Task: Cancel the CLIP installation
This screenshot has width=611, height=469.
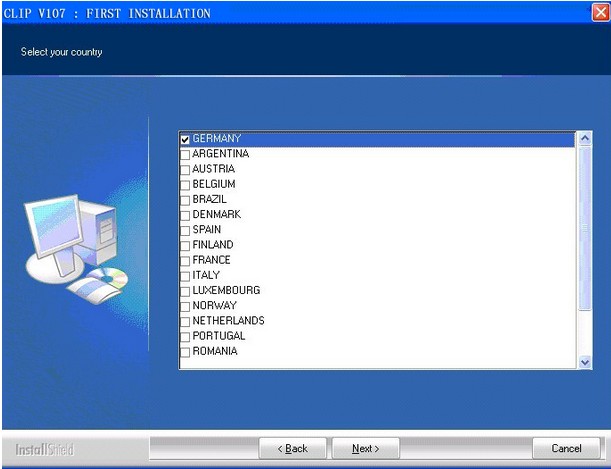Action: click(566, 448)
